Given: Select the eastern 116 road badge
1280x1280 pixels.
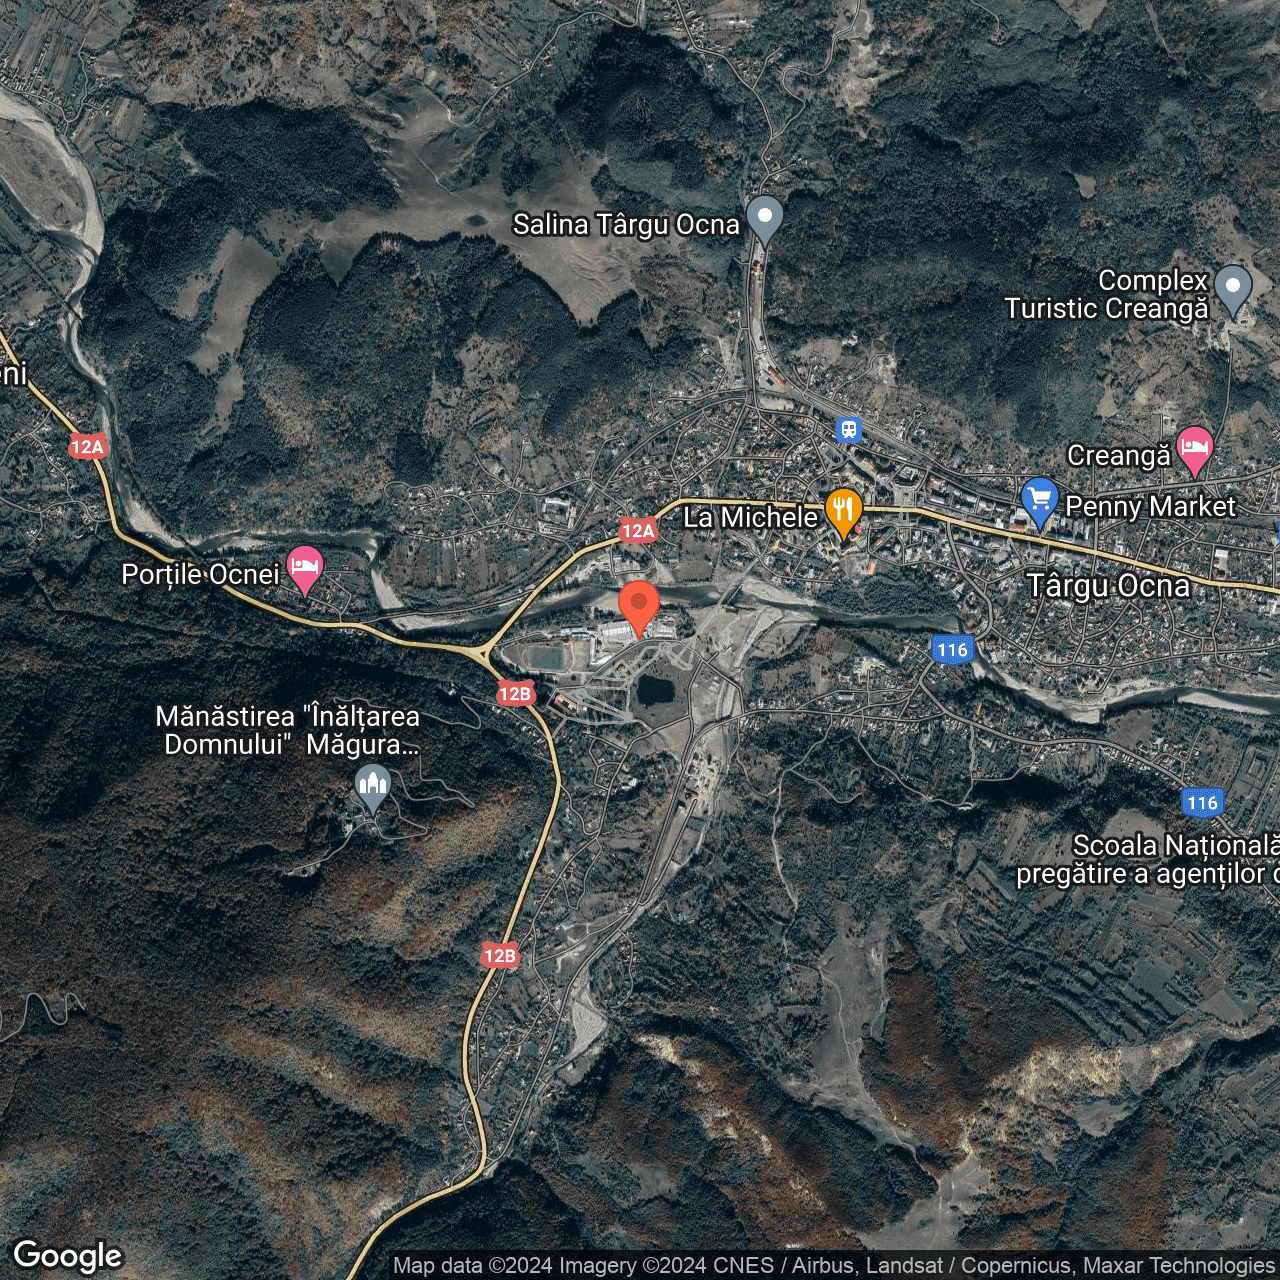Looking at the screenshot, I should click(1202, 802).
